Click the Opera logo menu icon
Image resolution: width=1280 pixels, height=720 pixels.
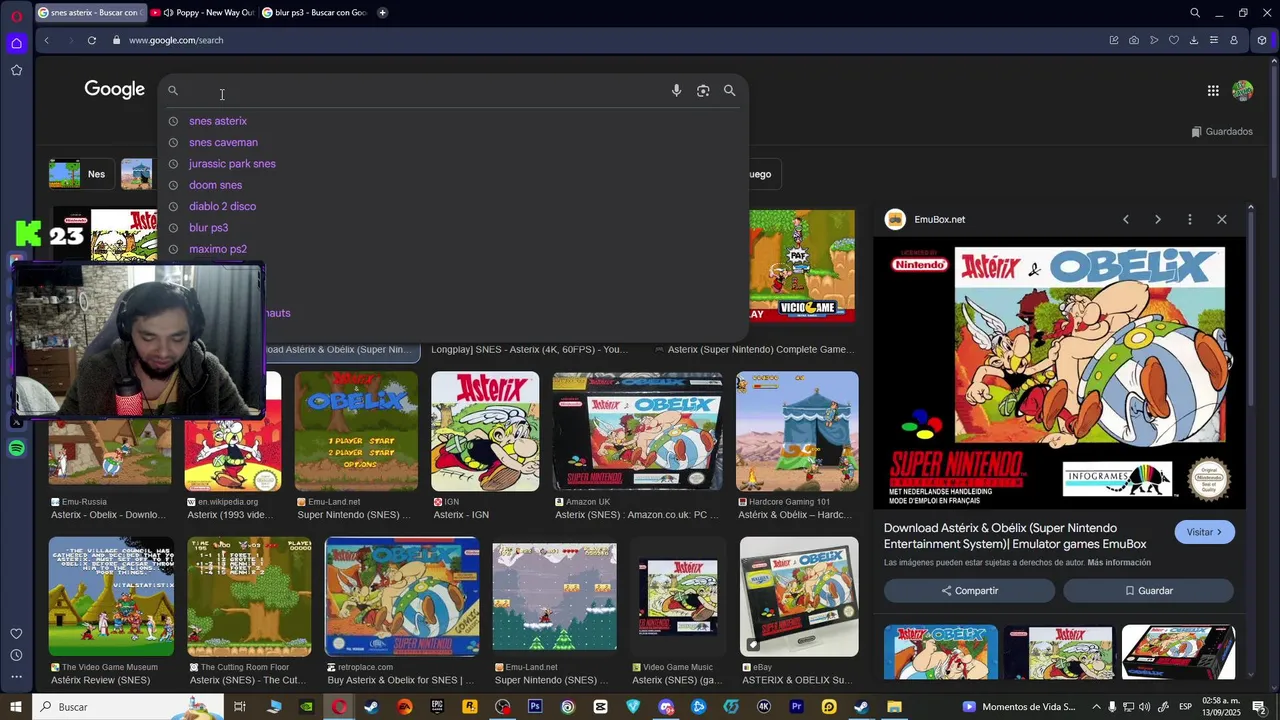pyautogui.click(x=16, y=16)
